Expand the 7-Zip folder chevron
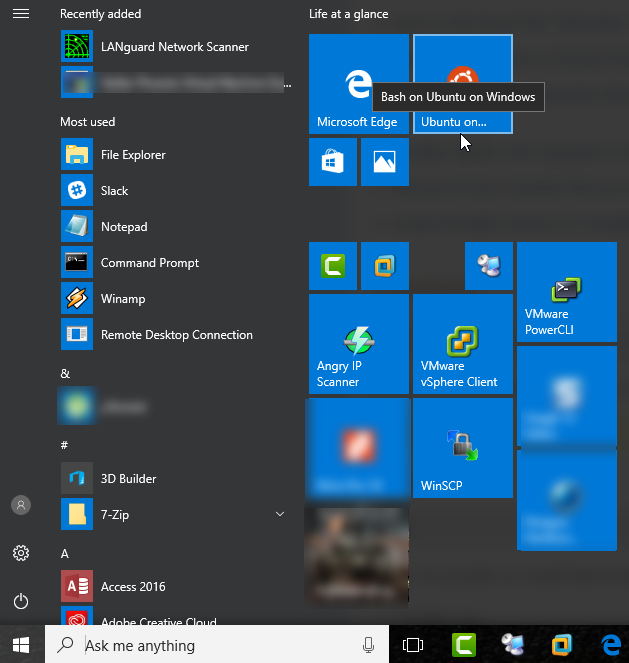 [279, 514]
